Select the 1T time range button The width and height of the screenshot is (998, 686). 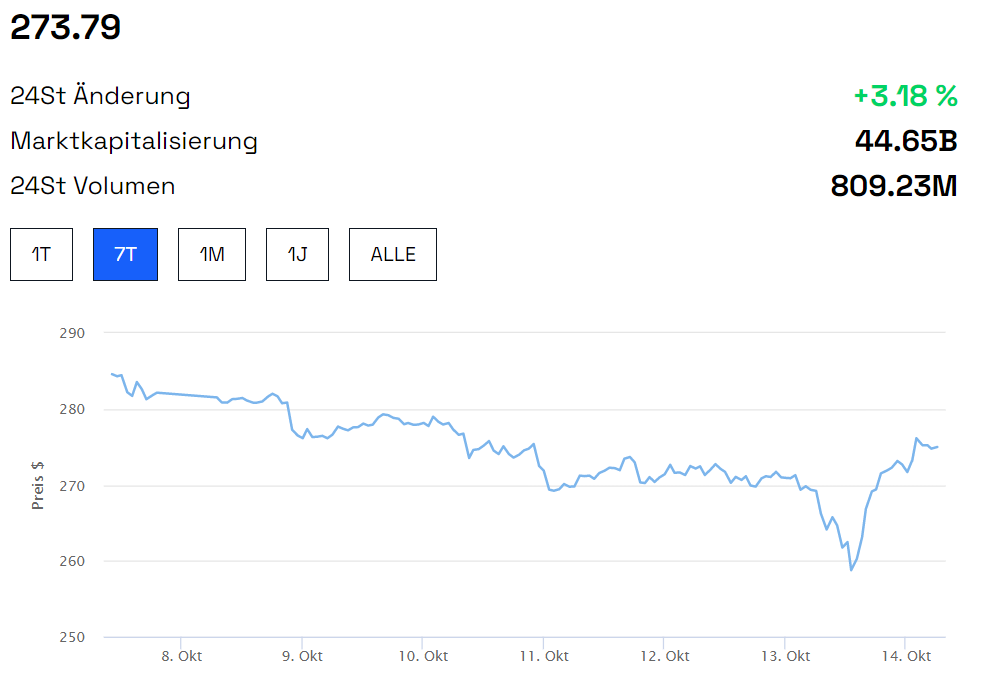(x=41, y=254)
